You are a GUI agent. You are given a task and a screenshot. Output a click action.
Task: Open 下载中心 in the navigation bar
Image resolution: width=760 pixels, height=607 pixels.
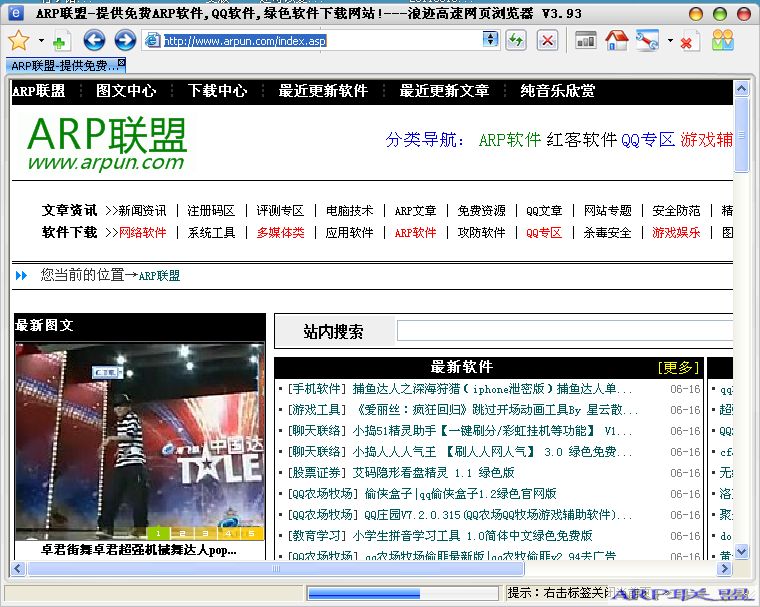(217, 91)
